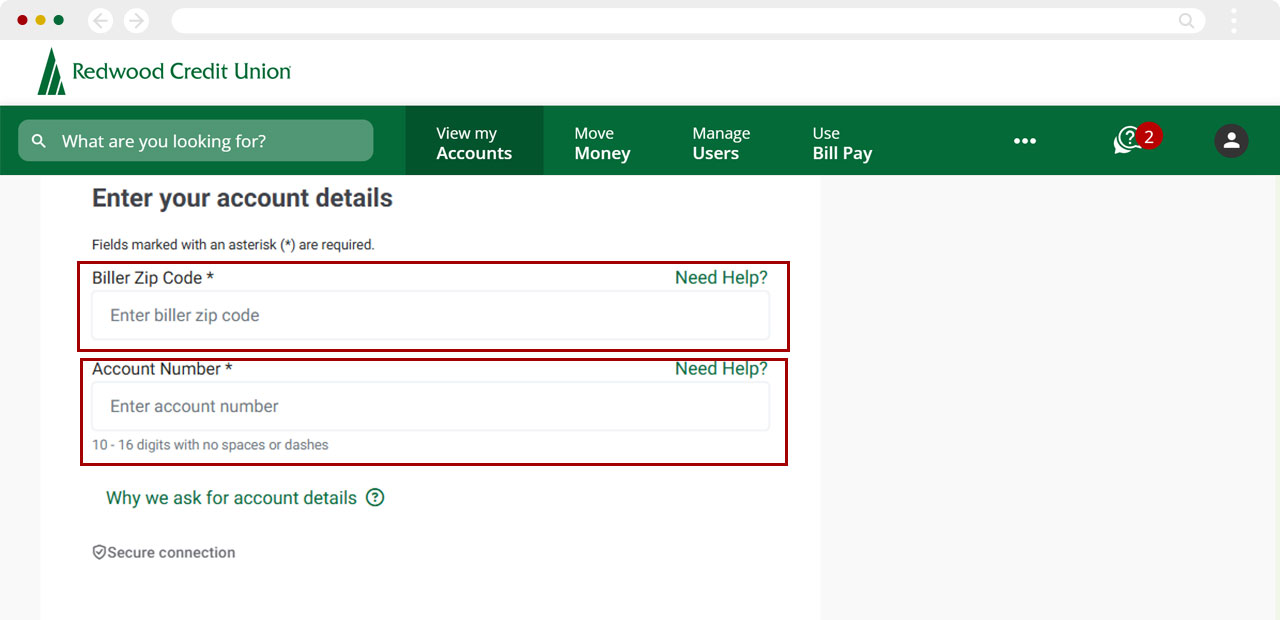Open the Why we ask for account details link
Image resolution: width=1280 pixels, height=620 pixels.
(x=231, y=498)
